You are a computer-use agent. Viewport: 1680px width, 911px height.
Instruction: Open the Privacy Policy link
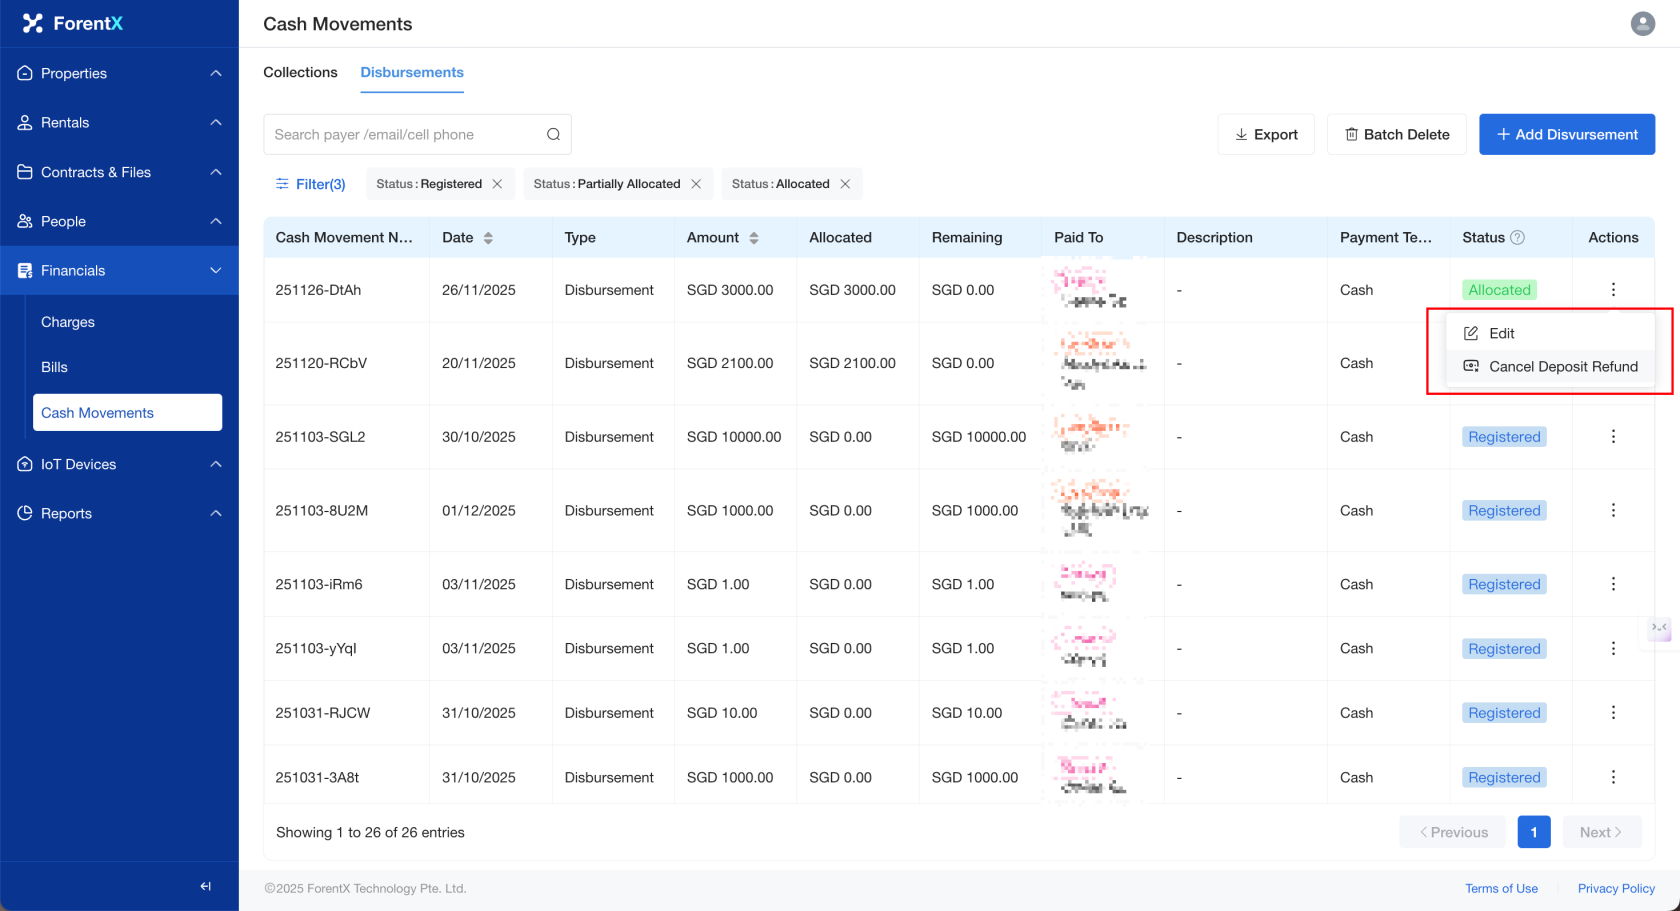coord(1616,888)
